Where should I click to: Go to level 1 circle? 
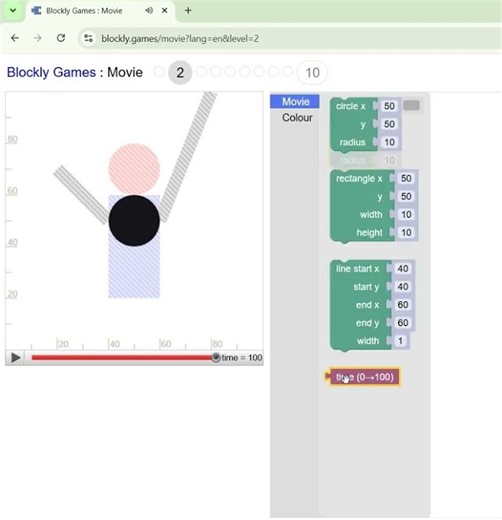coord(159,72)
